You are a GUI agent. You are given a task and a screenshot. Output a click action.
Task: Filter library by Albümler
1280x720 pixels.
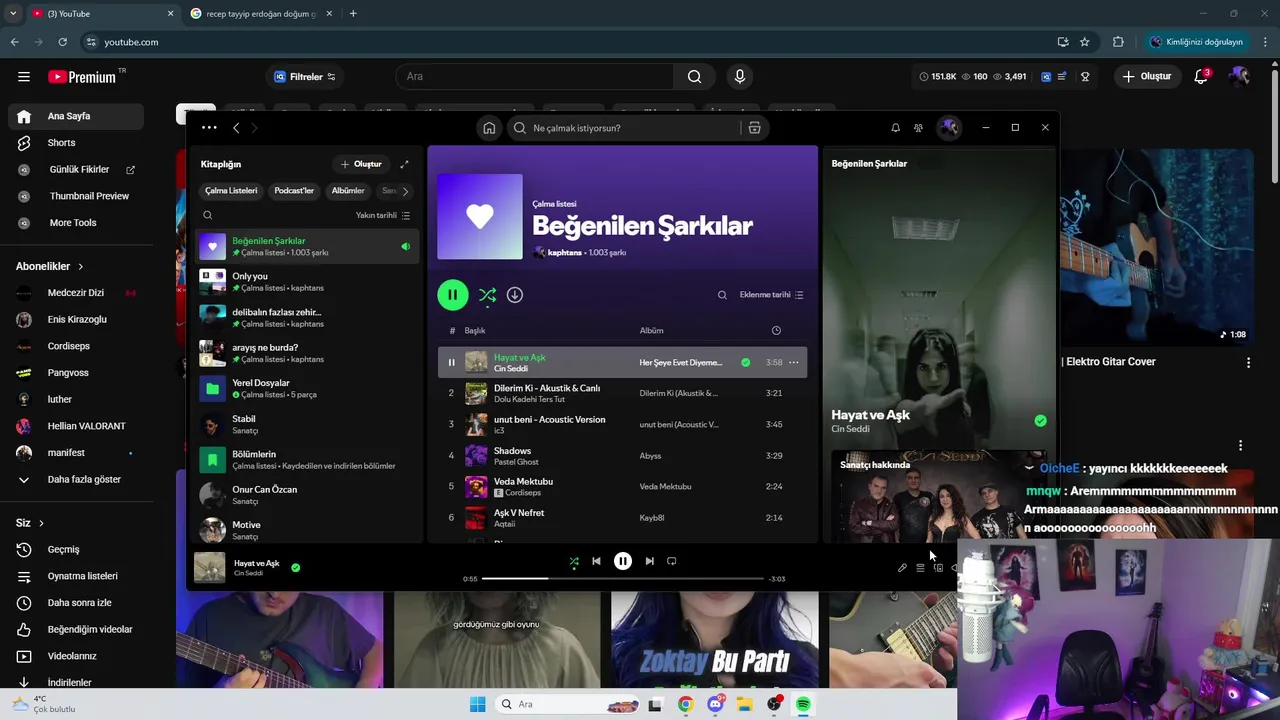tap(348, 191)
